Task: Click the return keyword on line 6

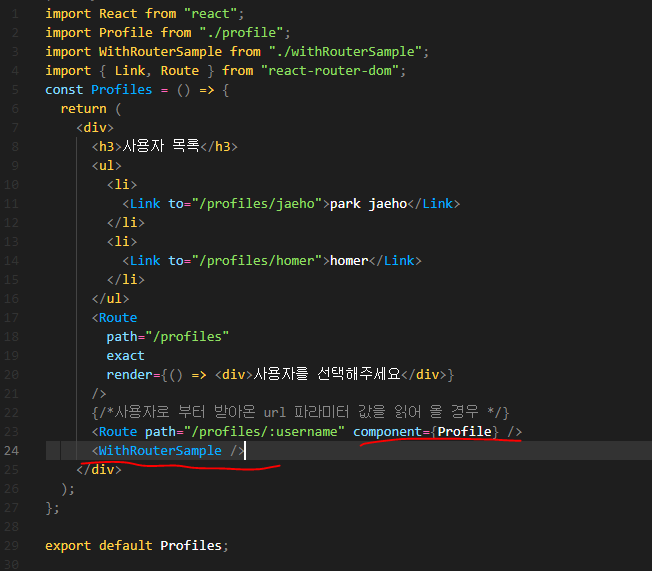Action: (83, 109)
